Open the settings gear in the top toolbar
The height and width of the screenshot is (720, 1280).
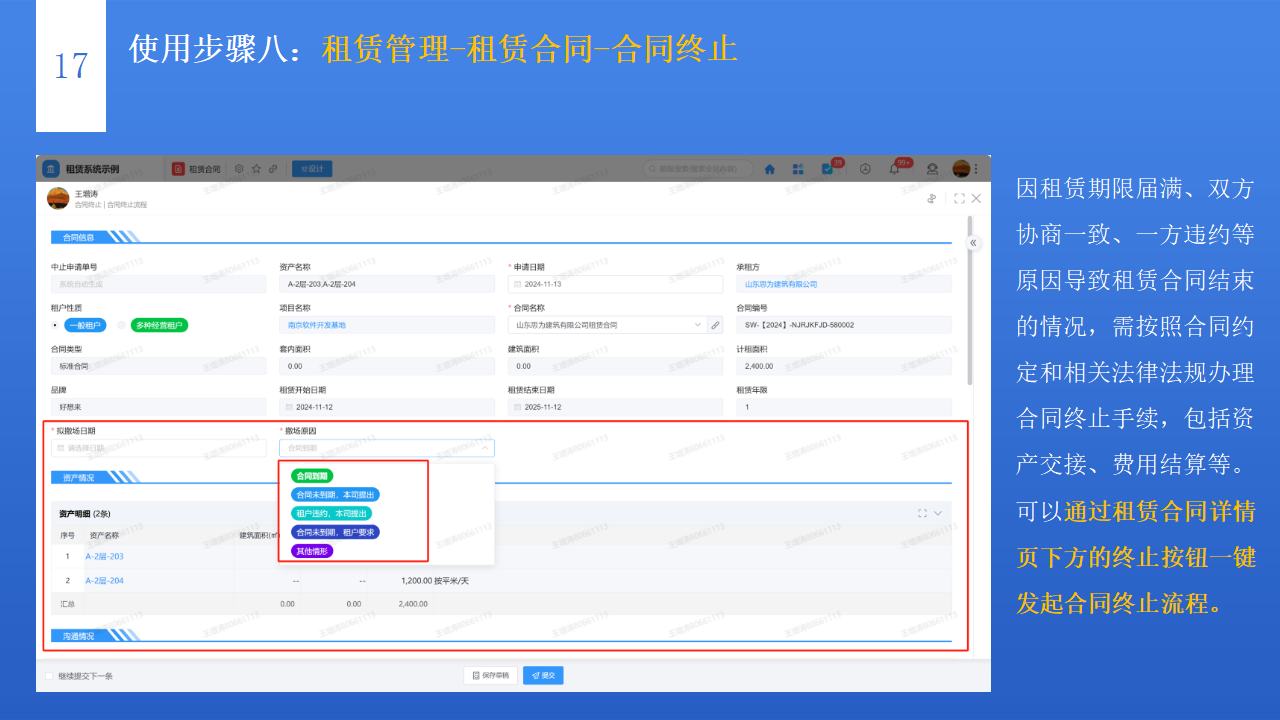pos(238,169)
